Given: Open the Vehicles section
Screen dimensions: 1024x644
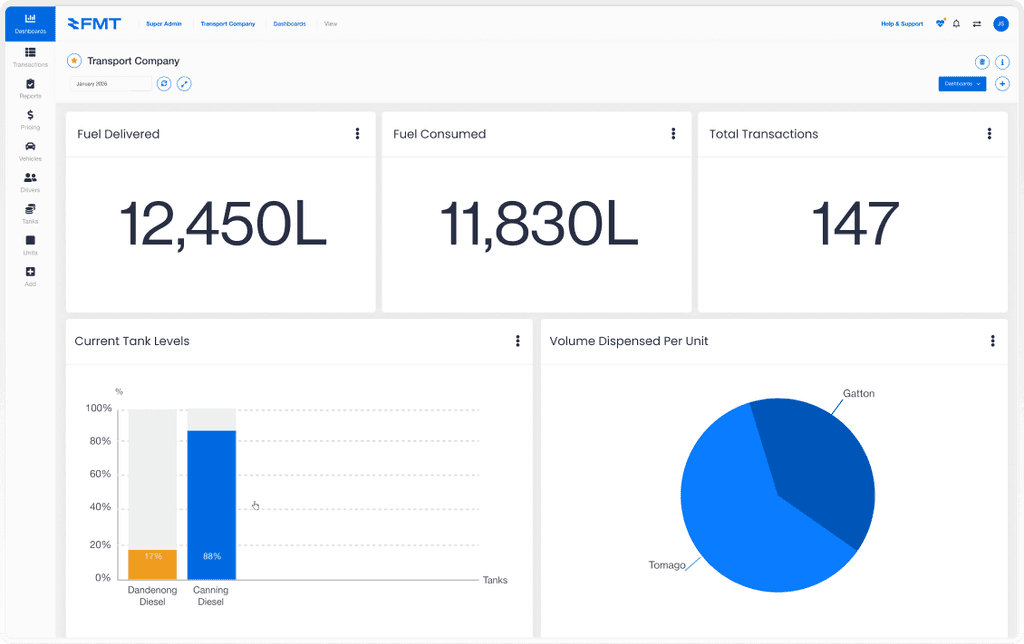Looking at the screenshot, I should pos(30,150).
